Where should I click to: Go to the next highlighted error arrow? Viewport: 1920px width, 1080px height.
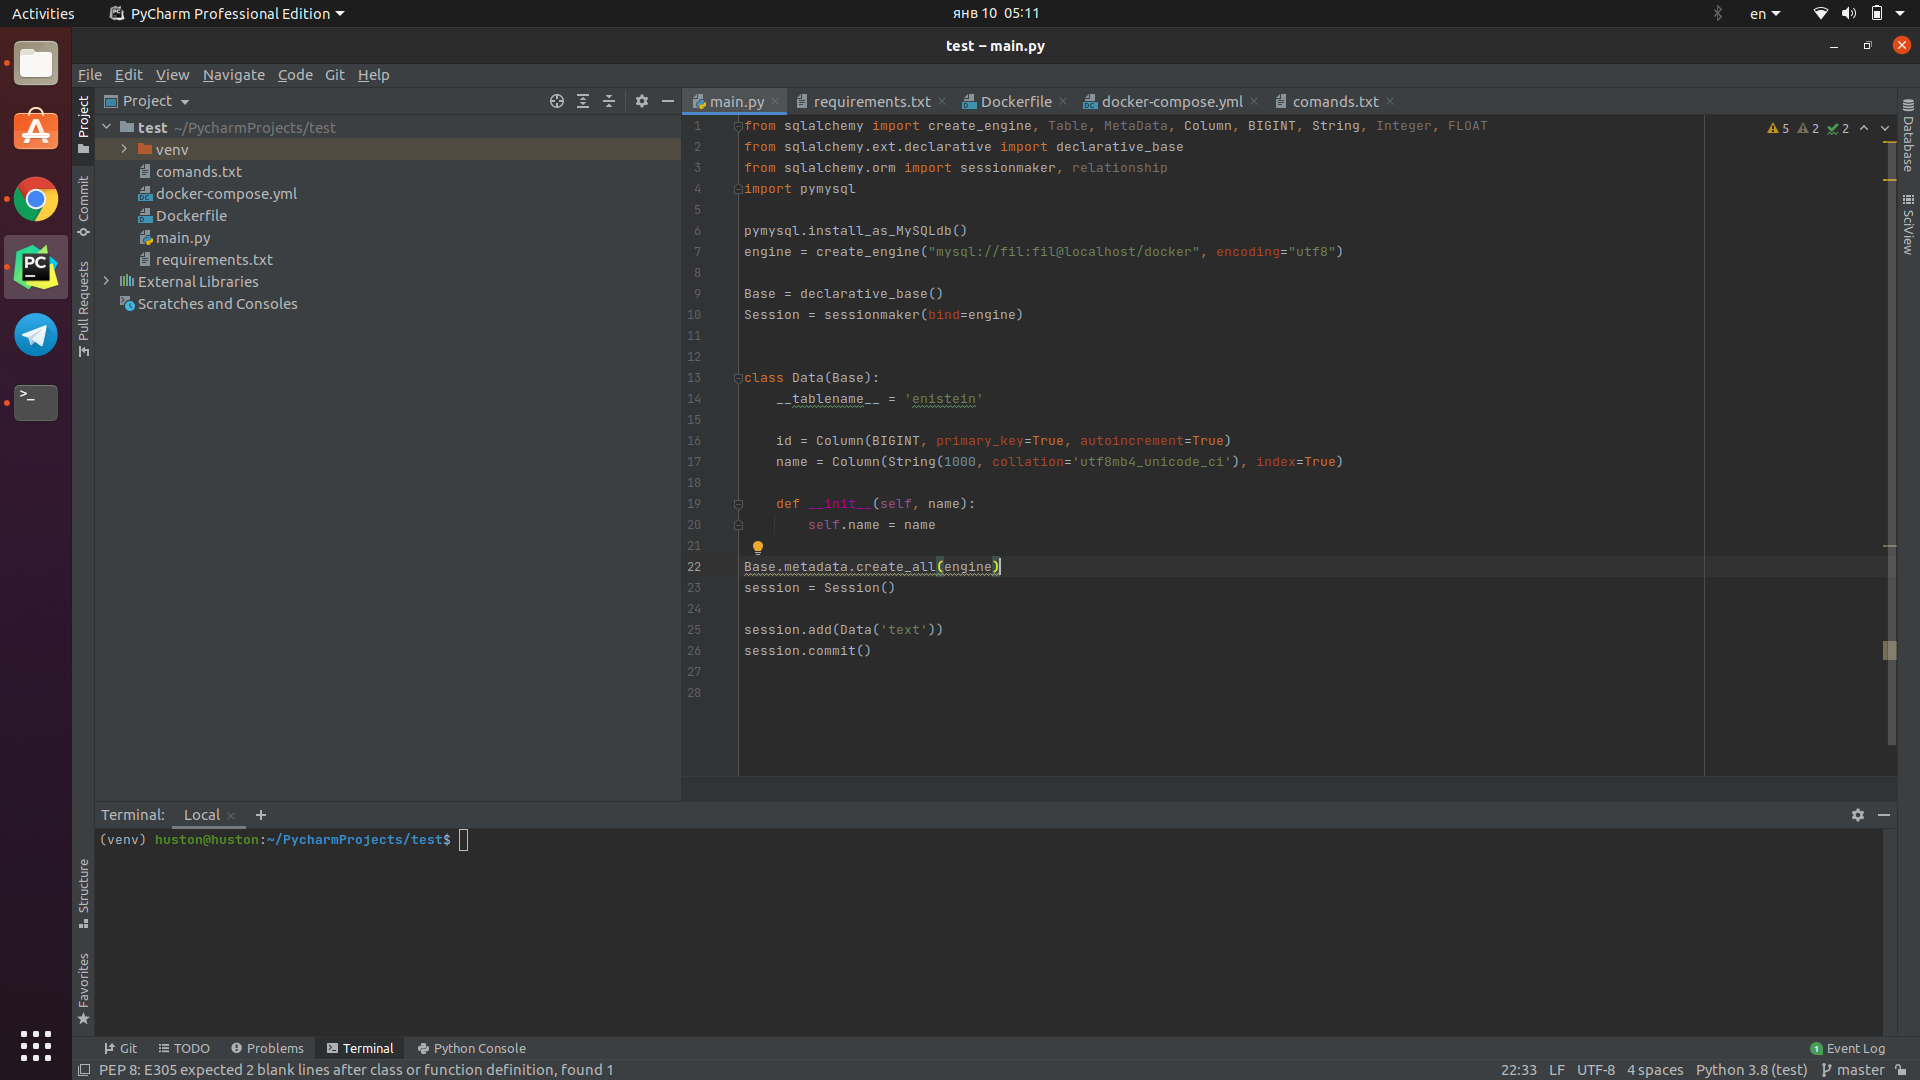(x=1885, y=128)
